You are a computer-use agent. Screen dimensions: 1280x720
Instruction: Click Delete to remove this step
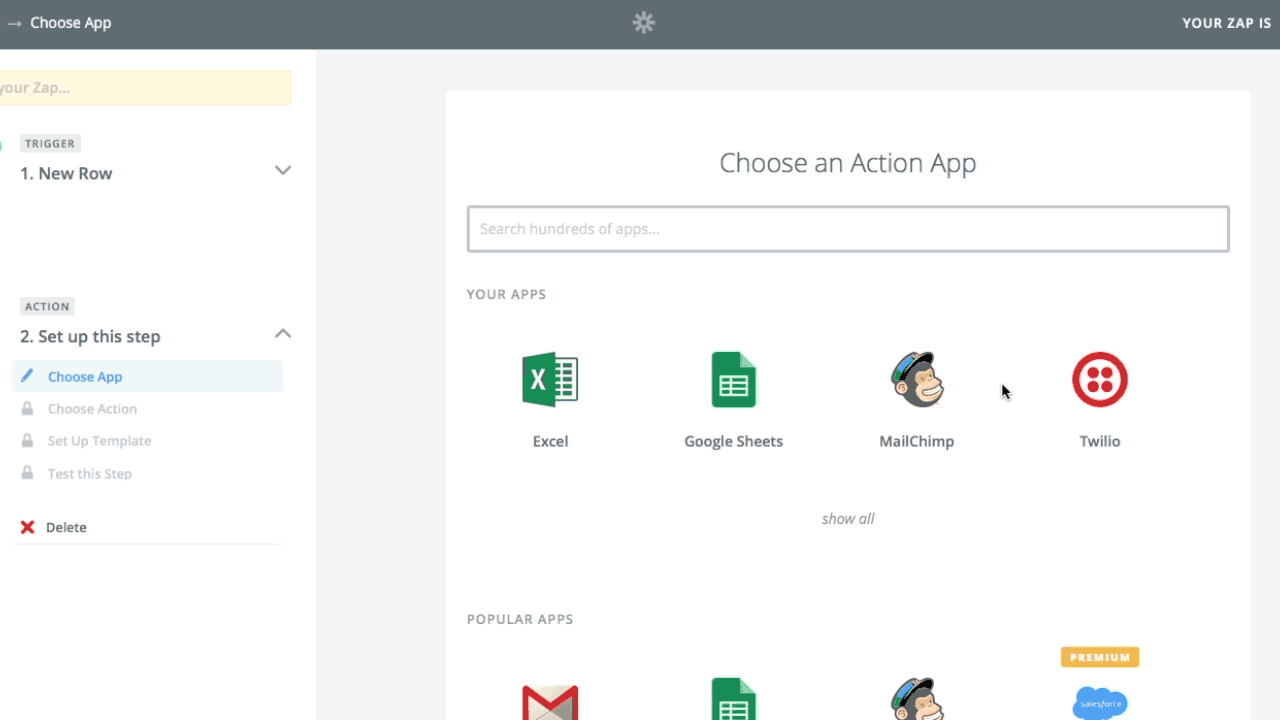(x=66, y=527)
